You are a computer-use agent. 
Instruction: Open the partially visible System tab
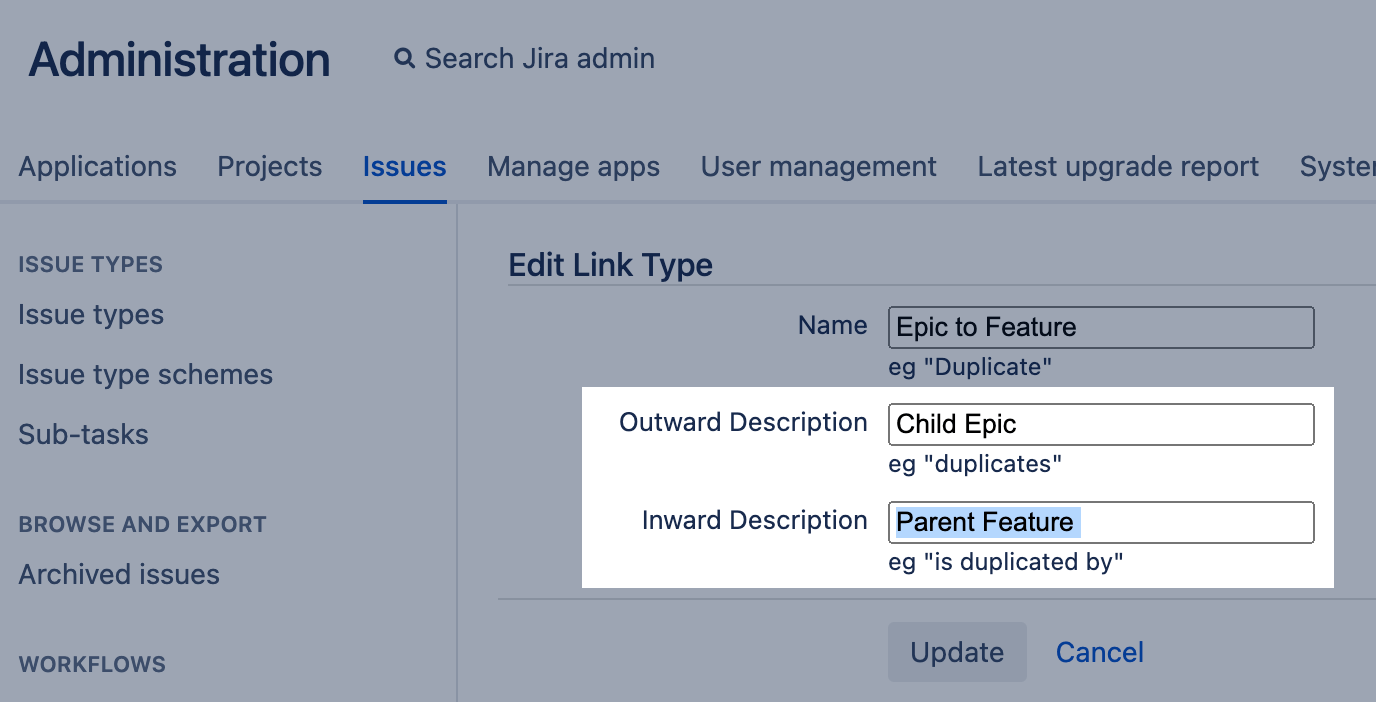[x=1337, y=166]
